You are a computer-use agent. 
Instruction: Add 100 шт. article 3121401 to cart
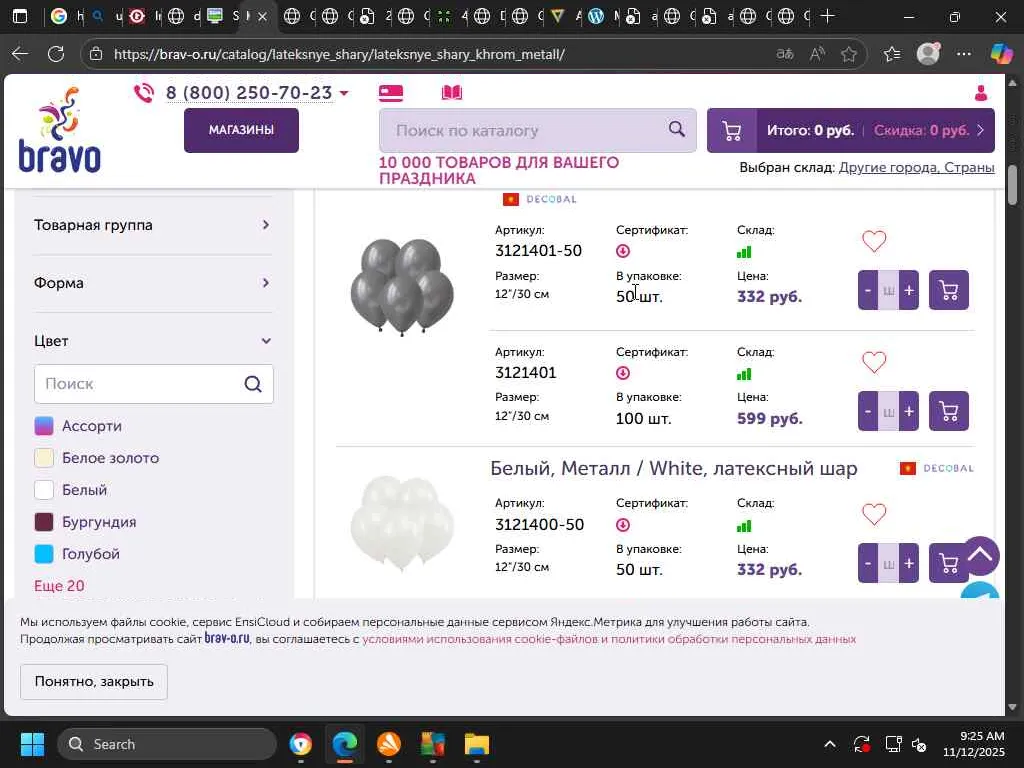click(x=948, y=411)
